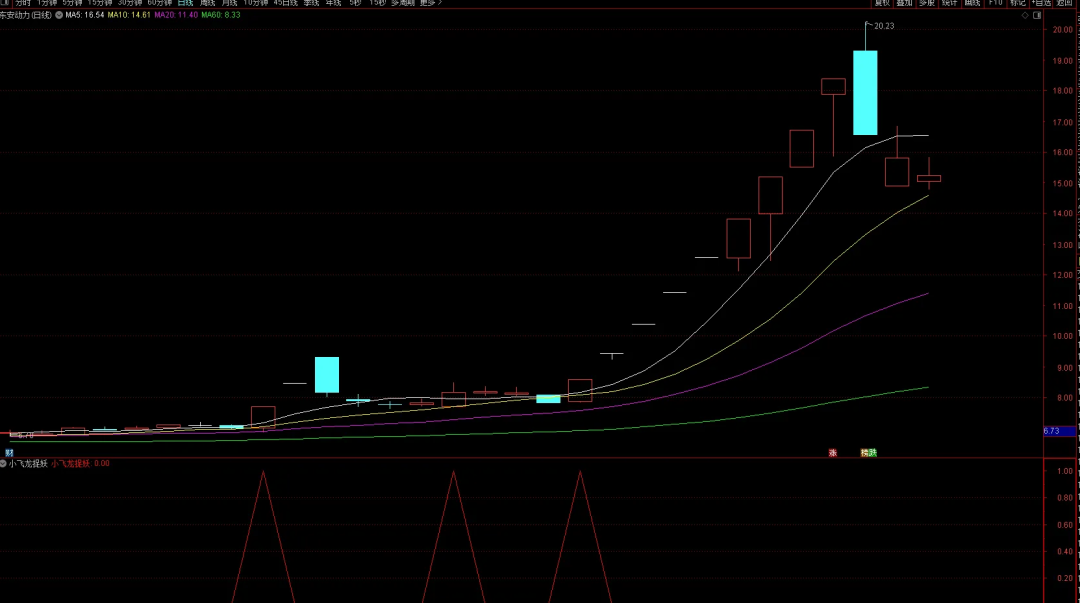Viewport: 1080px width, 603px height.
Task: Open F10 company info
Action: pos(996,3)
